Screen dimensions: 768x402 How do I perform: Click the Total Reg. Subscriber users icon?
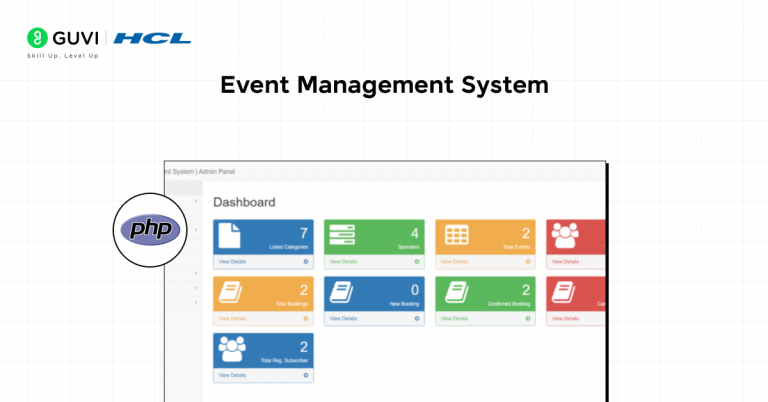pyautogui.click(x=232, y=349)
